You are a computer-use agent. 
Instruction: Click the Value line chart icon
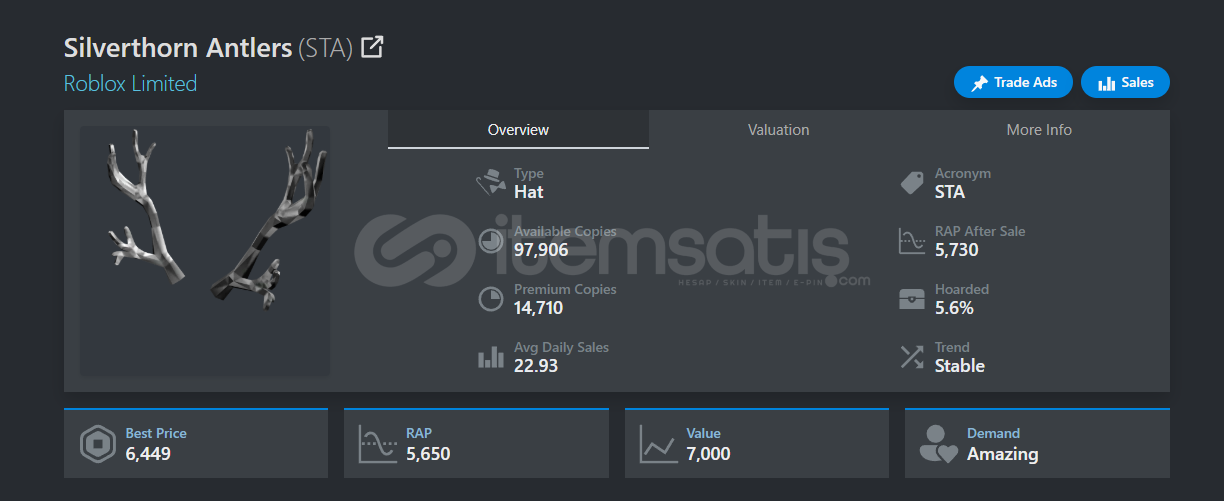(658, 444)
